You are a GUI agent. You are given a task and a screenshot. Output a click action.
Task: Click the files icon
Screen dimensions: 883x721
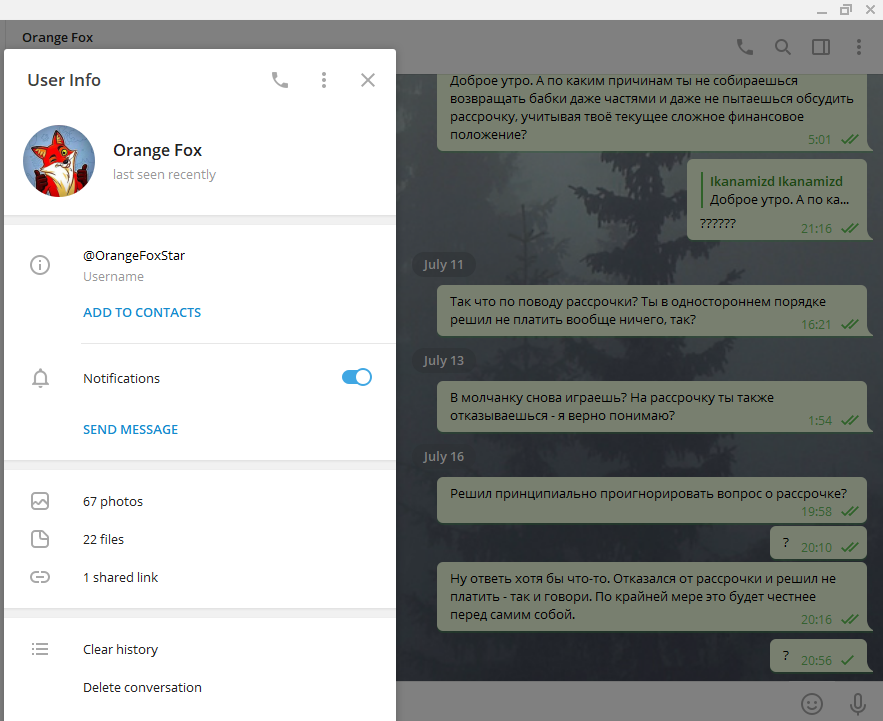(x=40, y=540)
